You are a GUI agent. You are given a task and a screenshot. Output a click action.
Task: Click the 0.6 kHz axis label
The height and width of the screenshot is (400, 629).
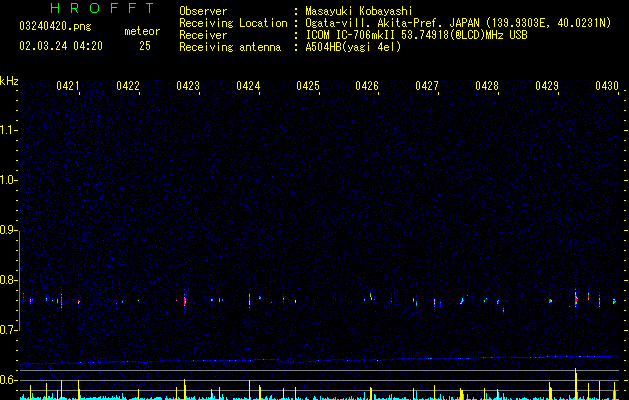click(8, 380)
